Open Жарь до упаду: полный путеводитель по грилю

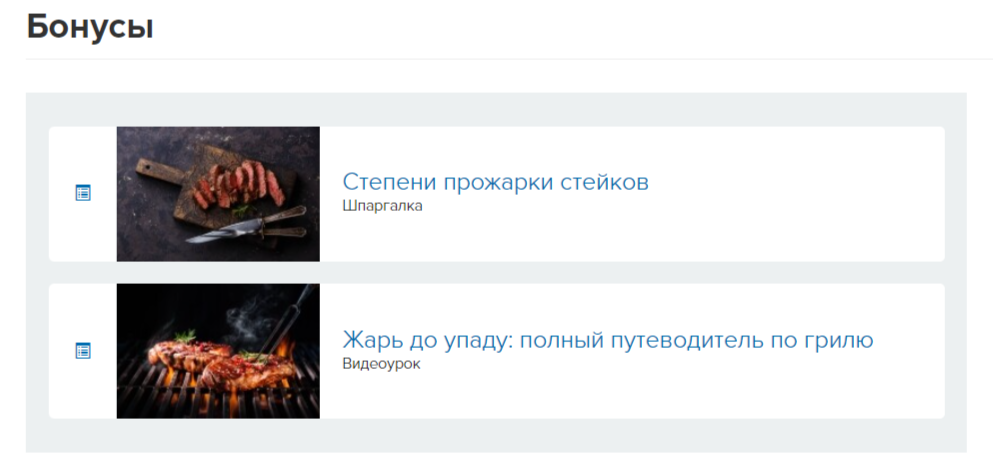pos(608,340)
